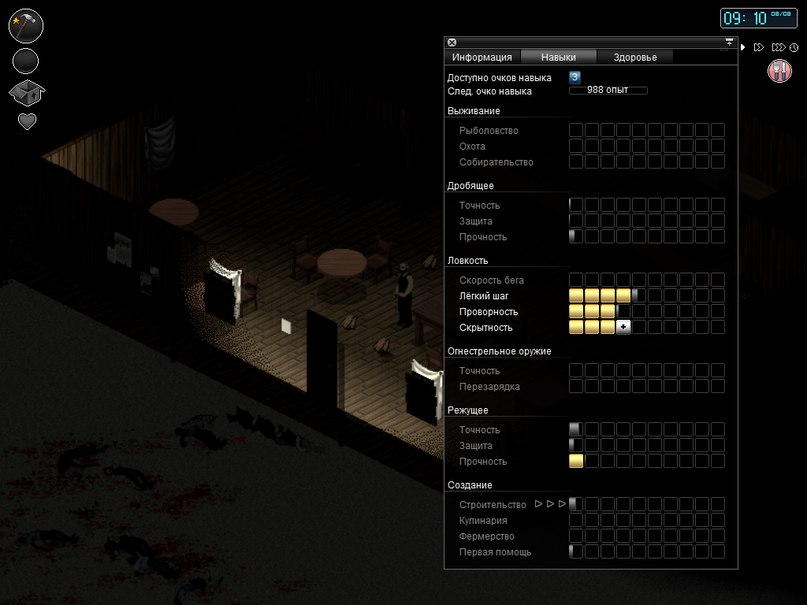Click the empty secondary item slot
807x605 pixels.
tap(26, 61)
